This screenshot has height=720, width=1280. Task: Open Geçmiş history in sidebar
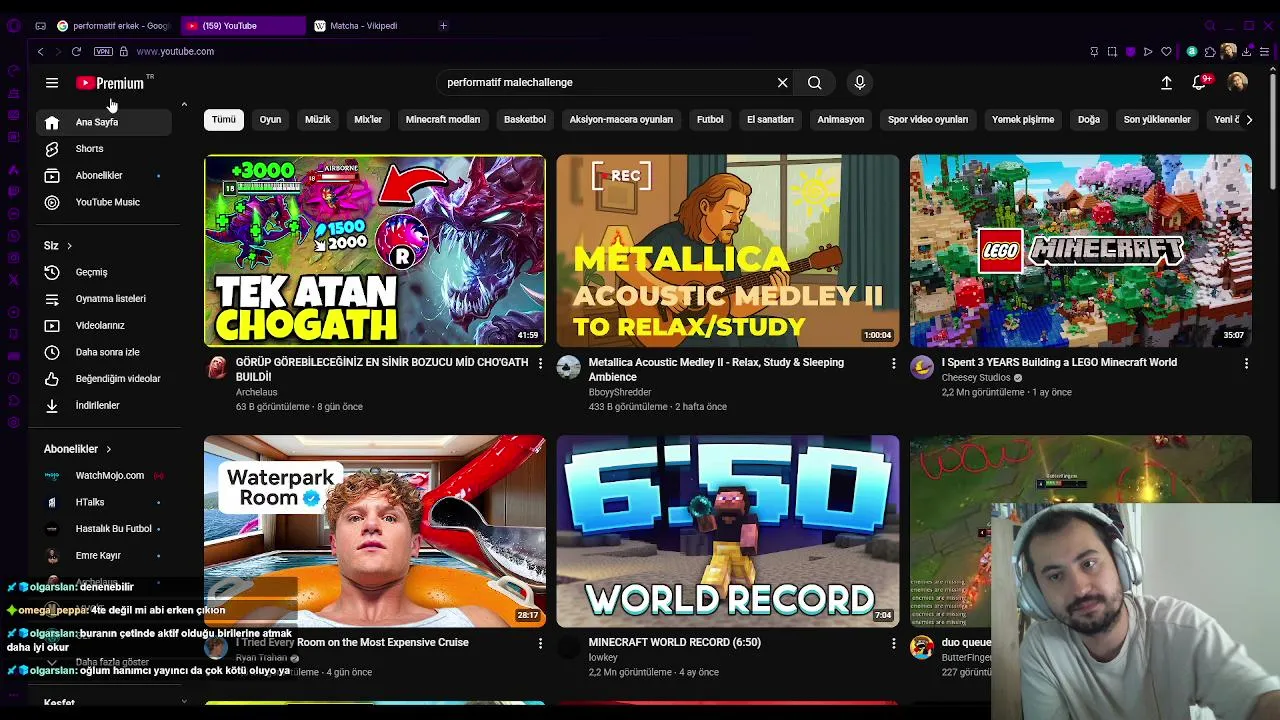point(104,272)
